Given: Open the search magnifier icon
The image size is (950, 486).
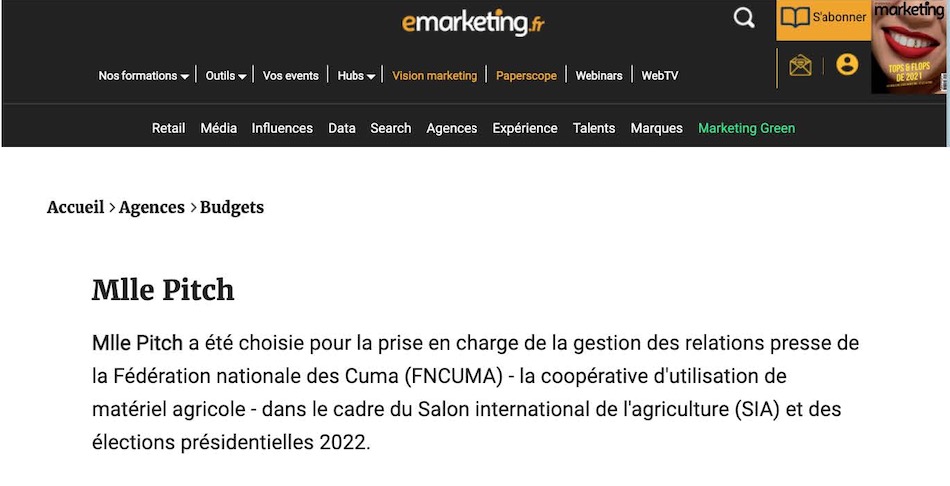Looking at the screenshot, I should (743, 18).
